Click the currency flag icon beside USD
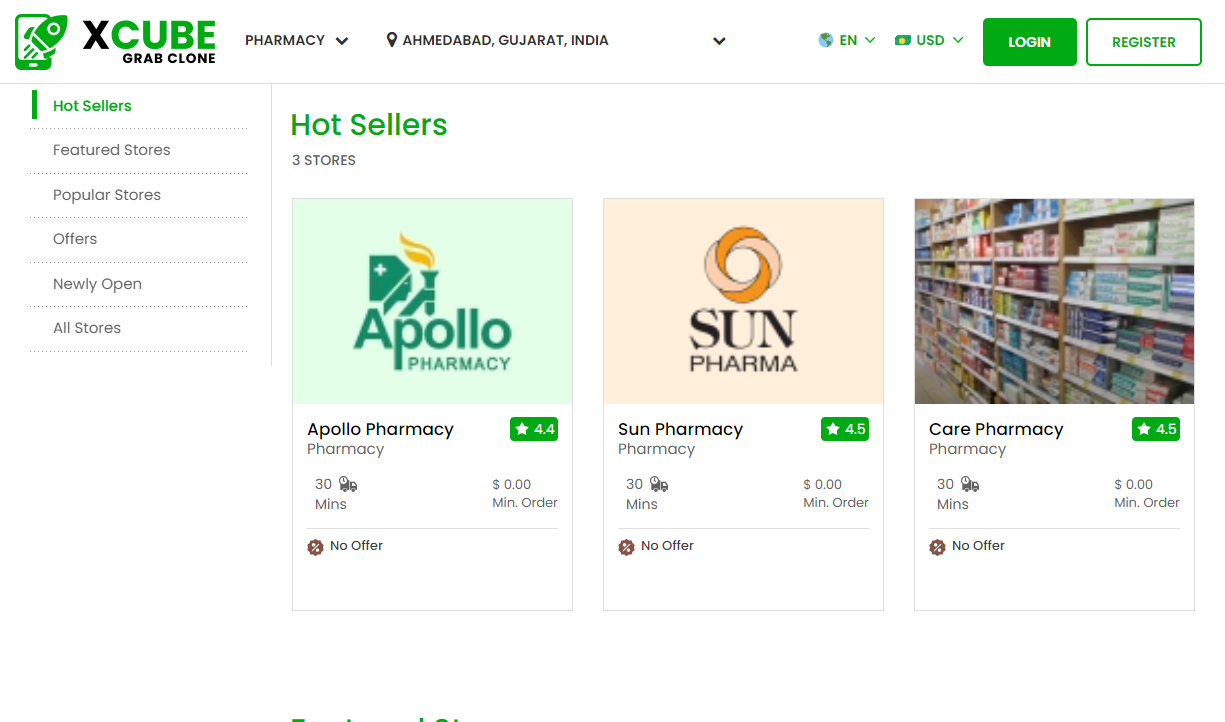This screenshot has height=722, width=1225. point(905,40)
